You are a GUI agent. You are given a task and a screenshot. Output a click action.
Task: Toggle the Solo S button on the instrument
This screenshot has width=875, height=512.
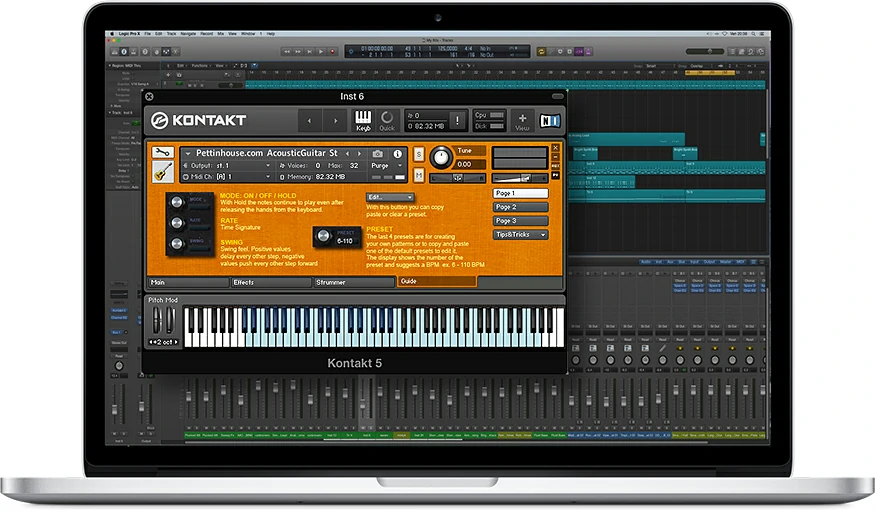419,154
